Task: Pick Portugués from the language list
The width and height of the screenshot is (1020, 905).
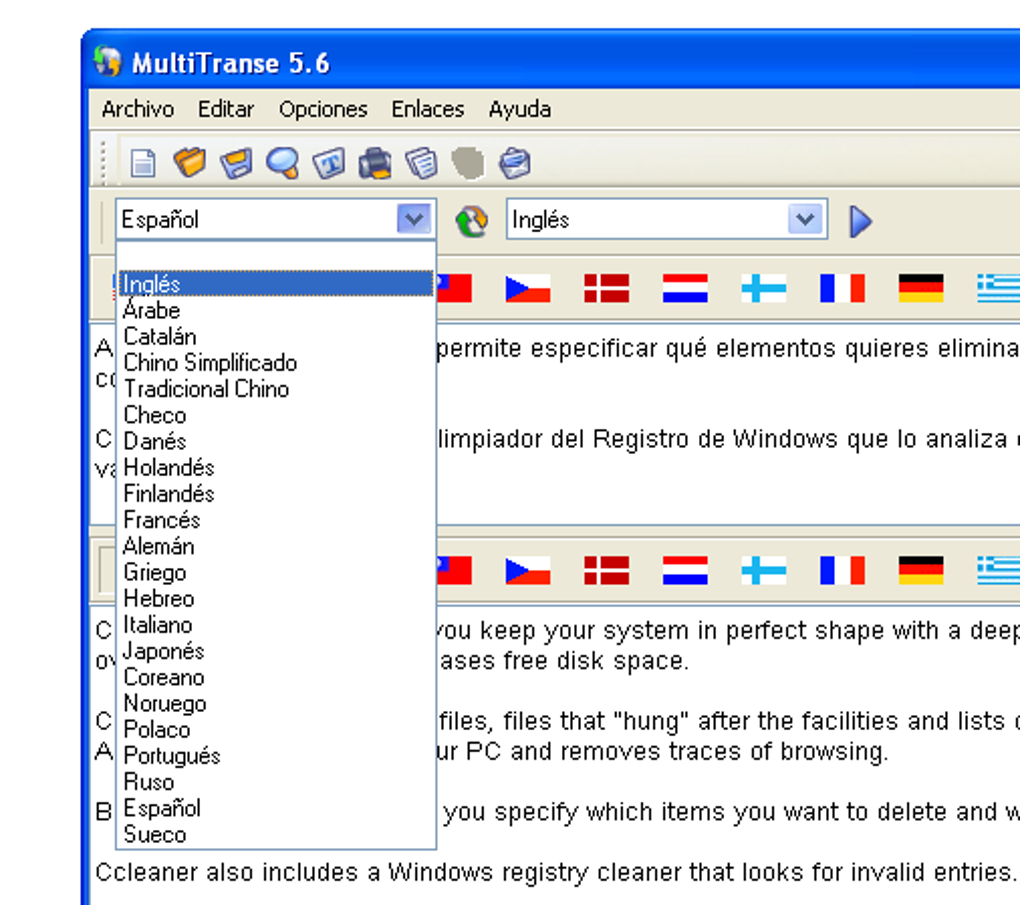Action: pyautogui.click(x=276, y=755)
